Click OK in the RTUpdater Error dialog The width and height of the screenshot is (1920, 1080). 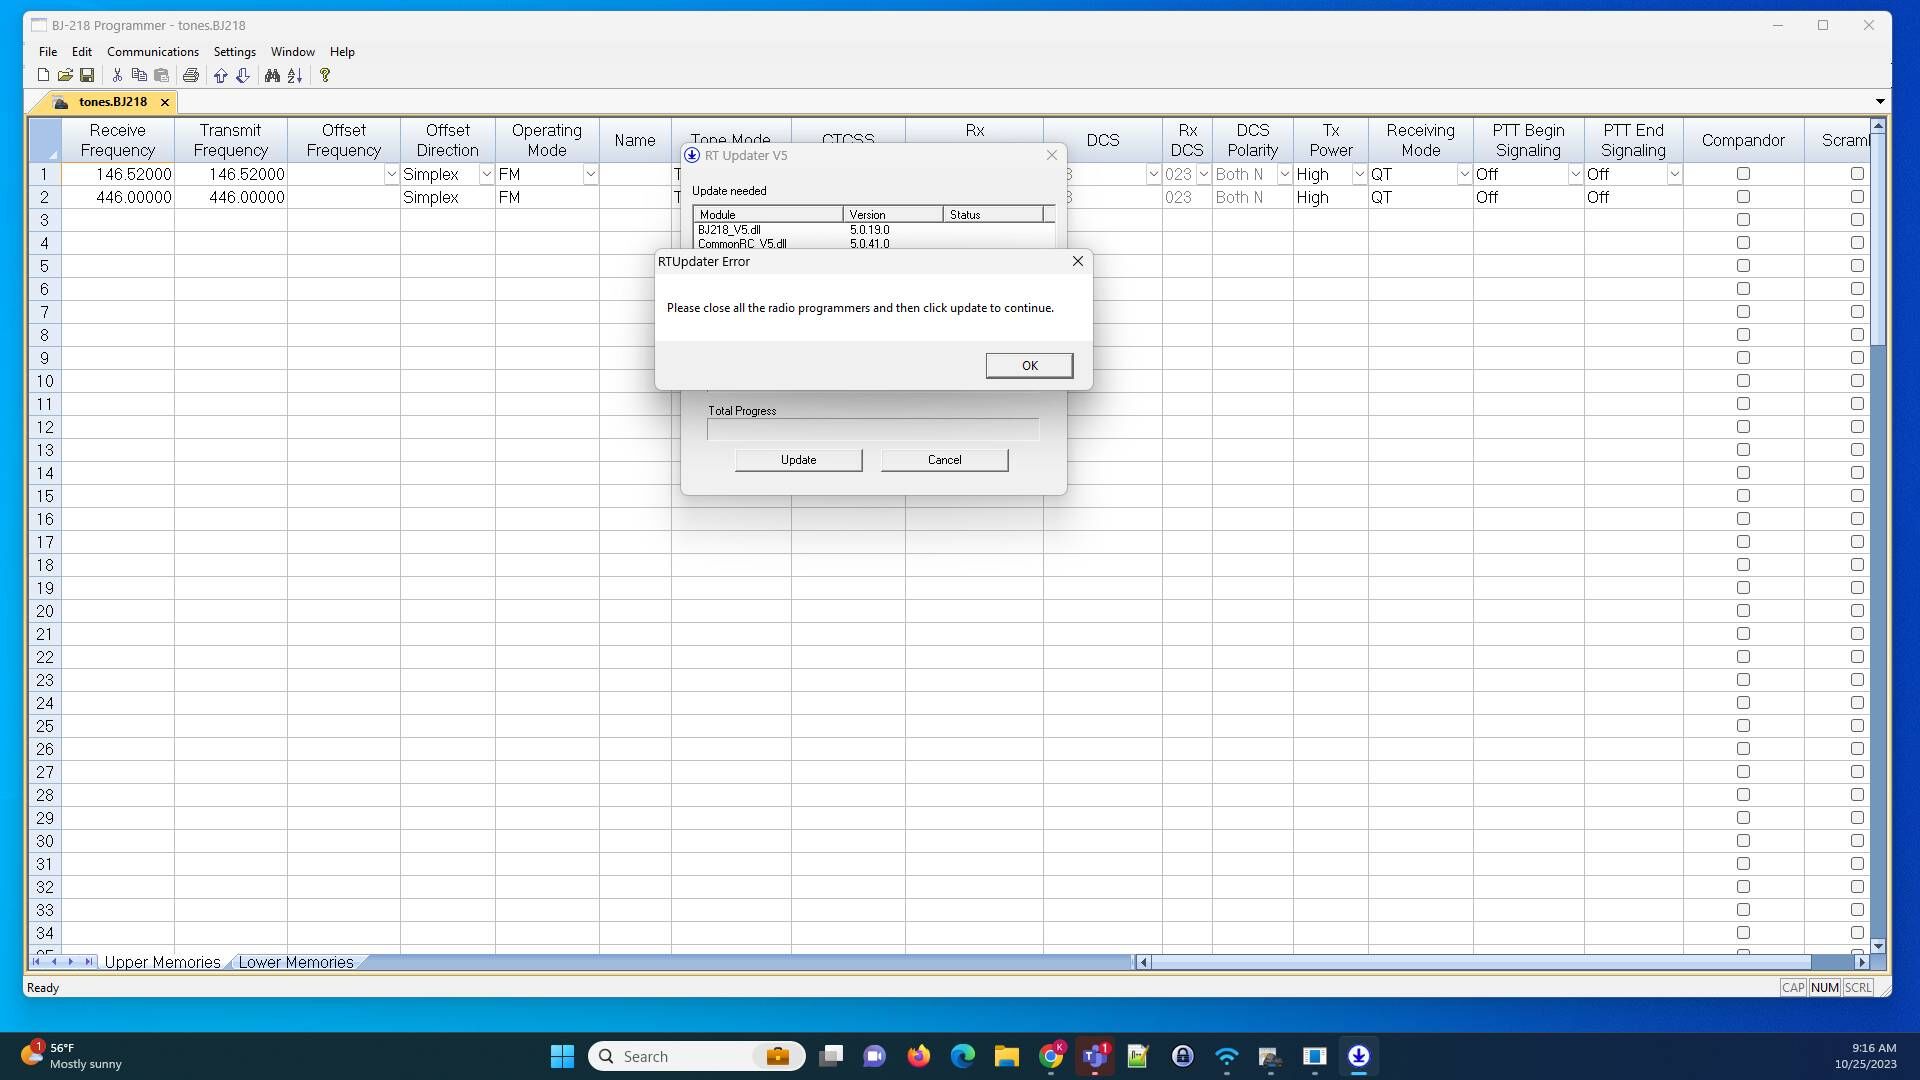pos(1029,366)
